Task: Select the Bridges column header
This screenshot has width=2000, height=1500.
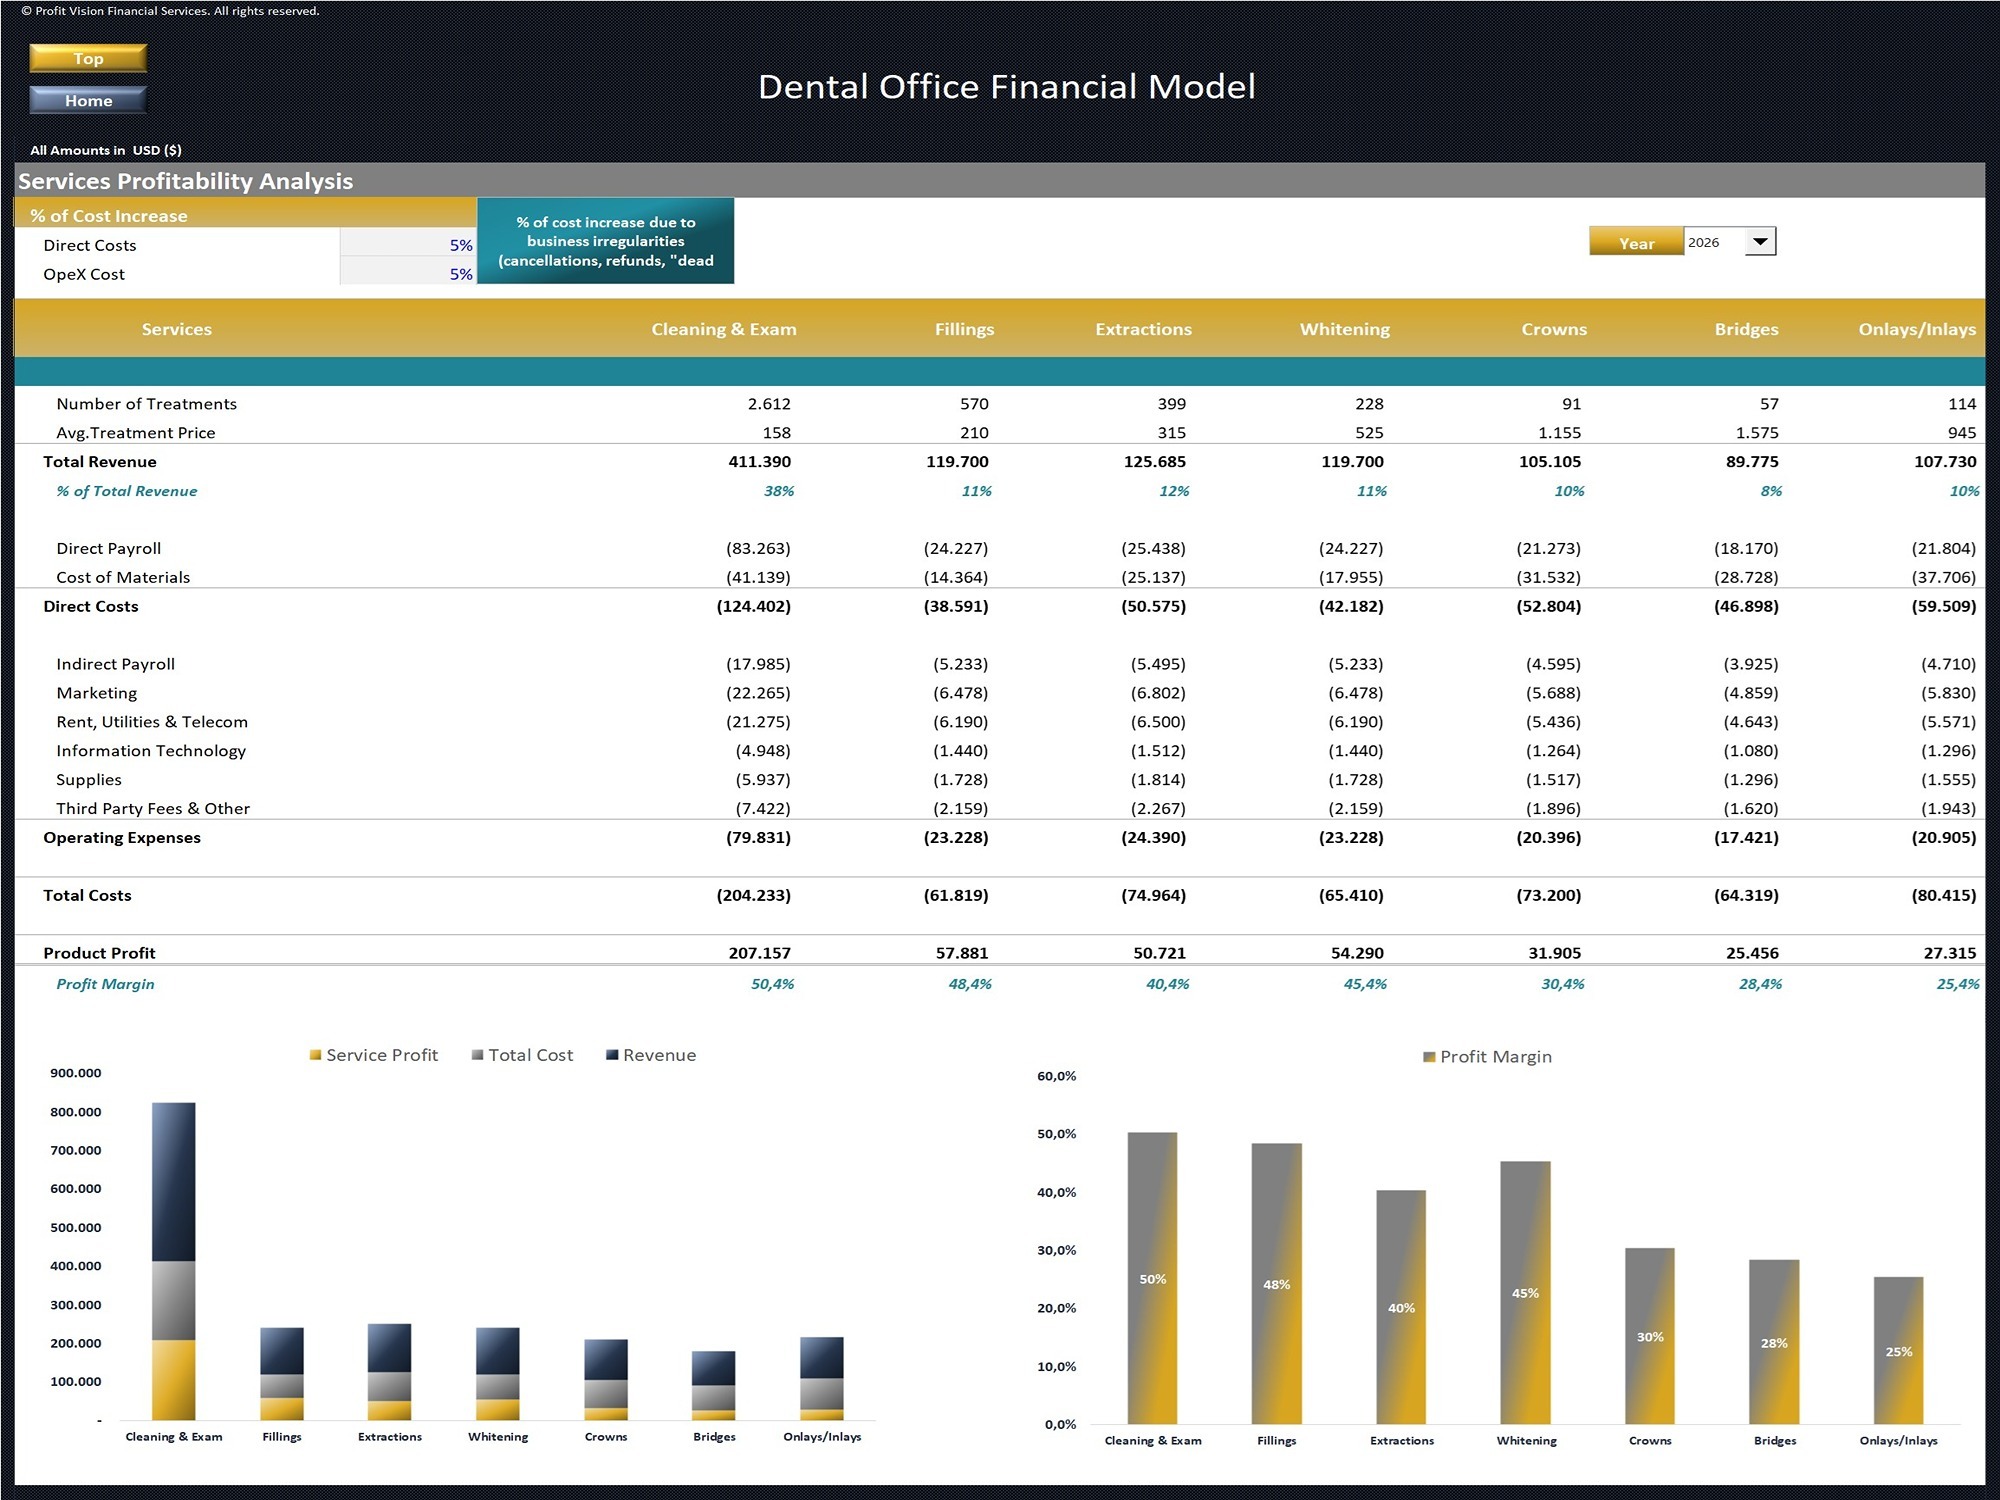Action: (x=1746, y=329)
